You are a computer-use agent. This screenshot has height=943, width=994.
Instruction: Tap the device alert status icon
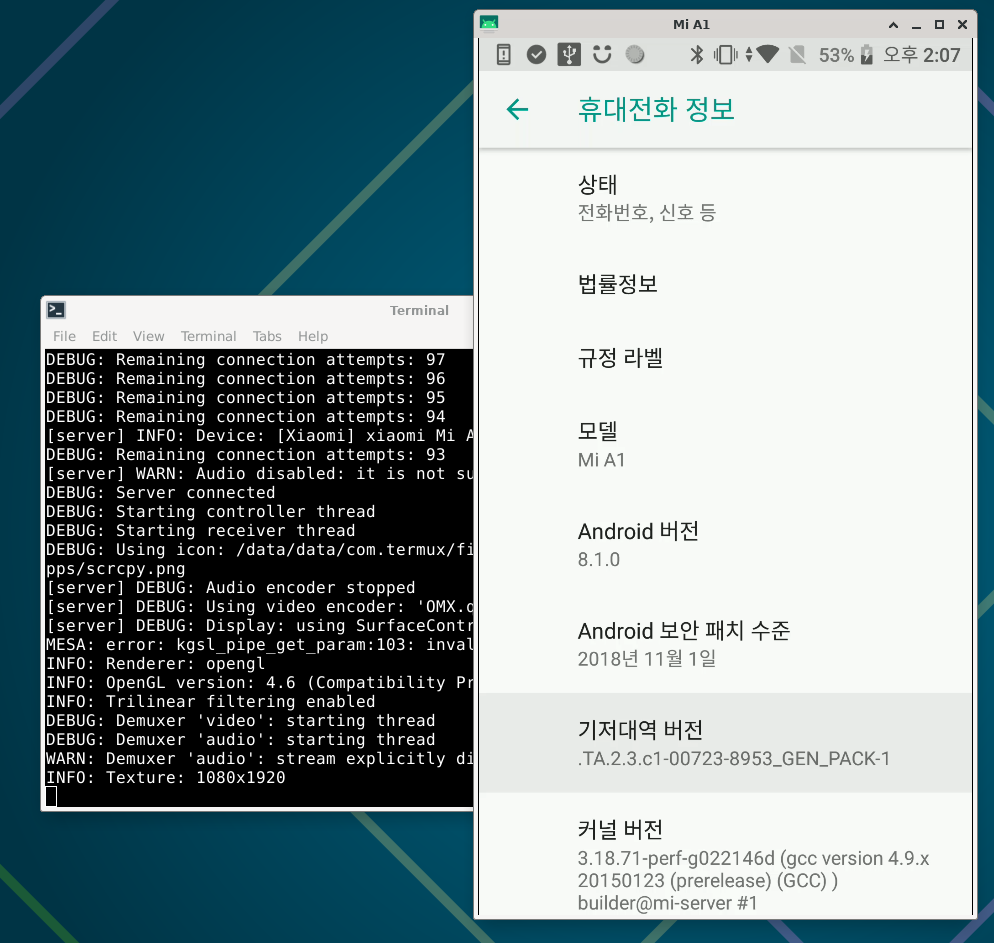tap(503, 55)
